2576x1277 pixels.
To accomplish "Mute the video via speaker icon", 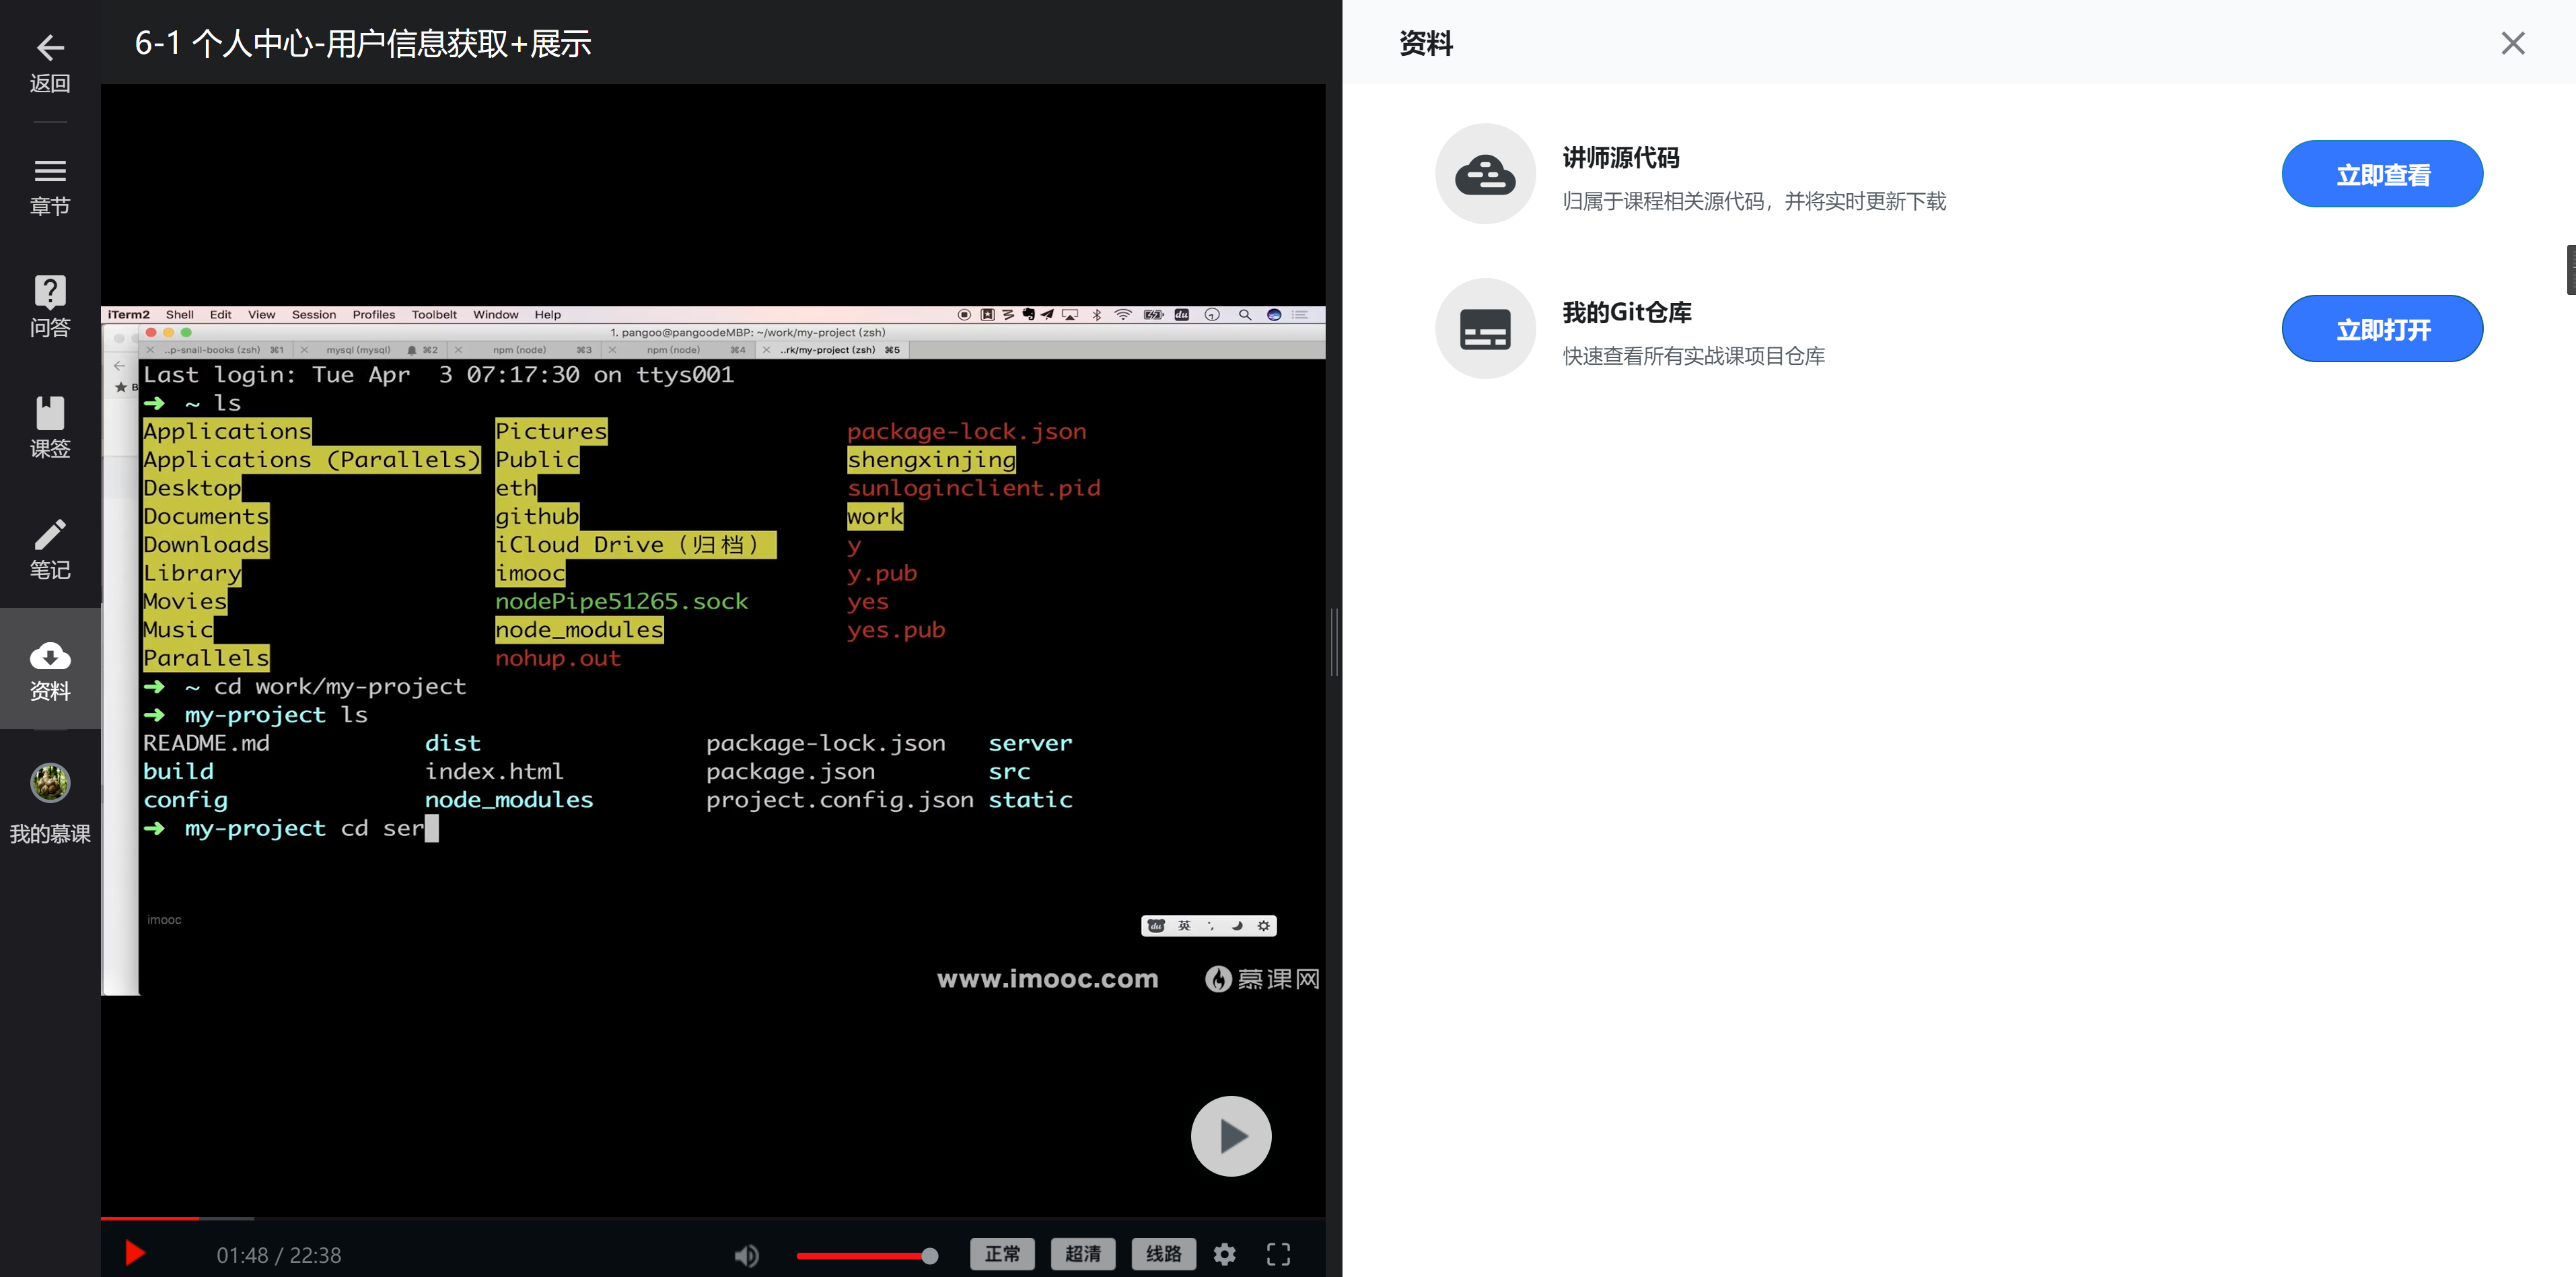I will coord(746,1255).
